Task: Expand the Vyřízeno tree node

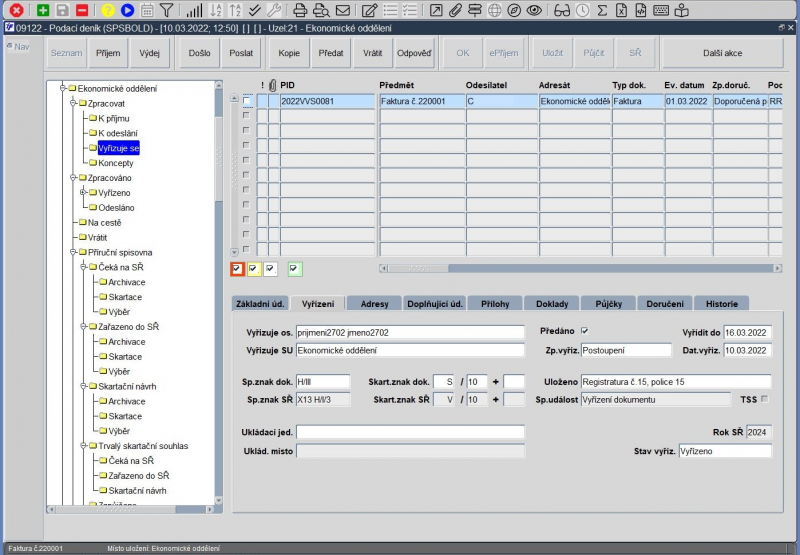Action: coord(83,192)
